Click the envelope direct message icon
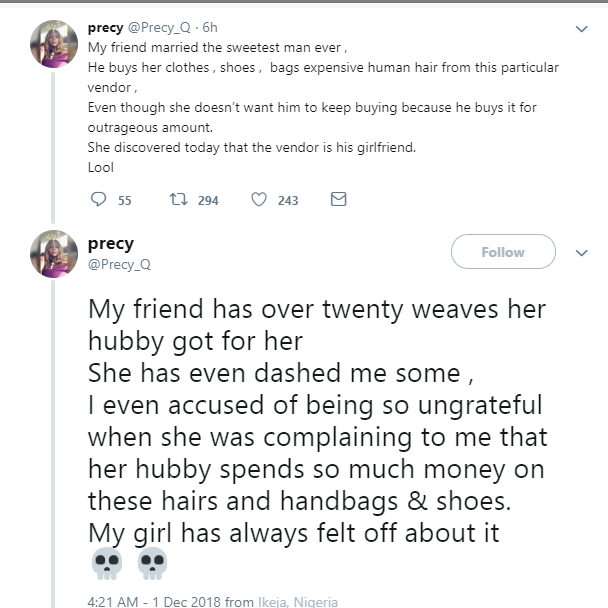Viewport: 608px width, 608px height. (x=338, y=200)
